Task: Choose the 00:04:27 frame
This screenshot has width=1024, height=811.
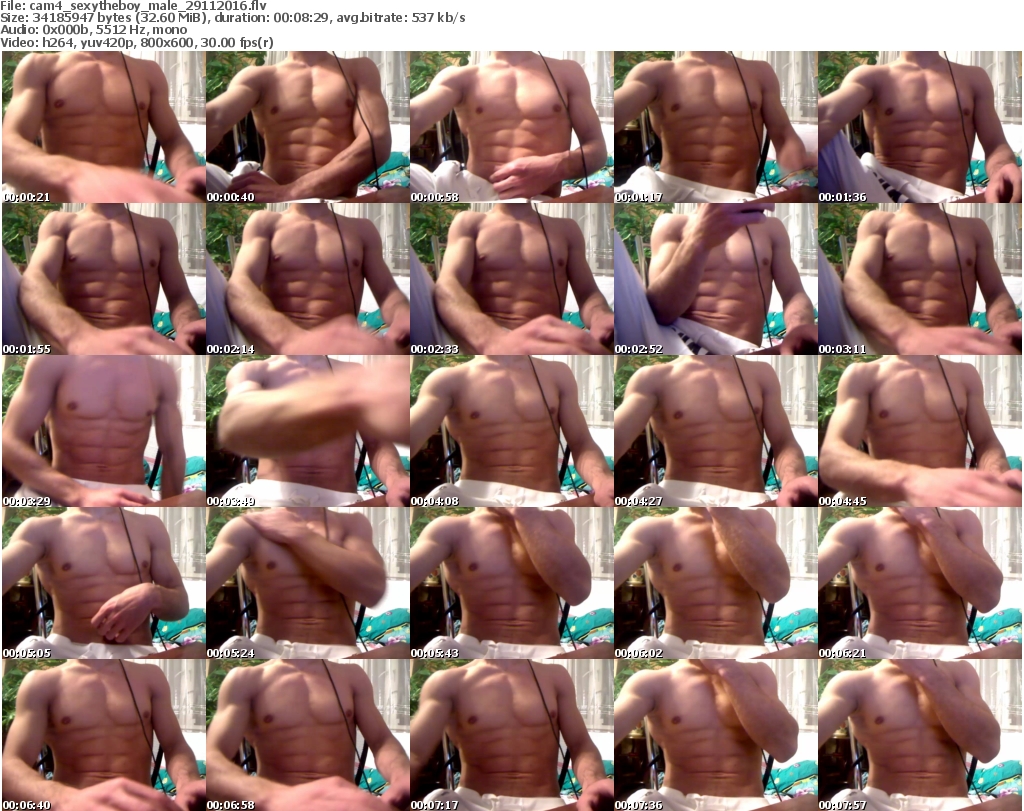Action: pyautogui.click(x=716, y=431)
